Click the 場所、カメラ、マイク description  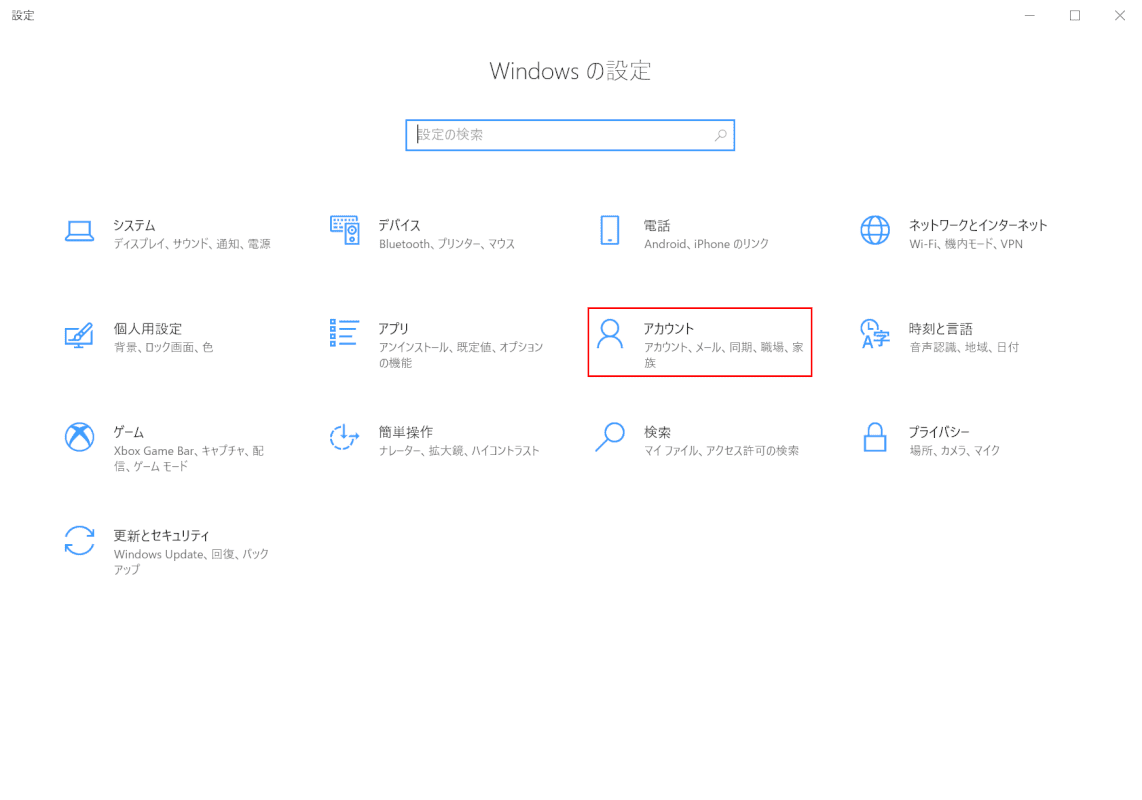pyautogui.click(x=955, y=451)
